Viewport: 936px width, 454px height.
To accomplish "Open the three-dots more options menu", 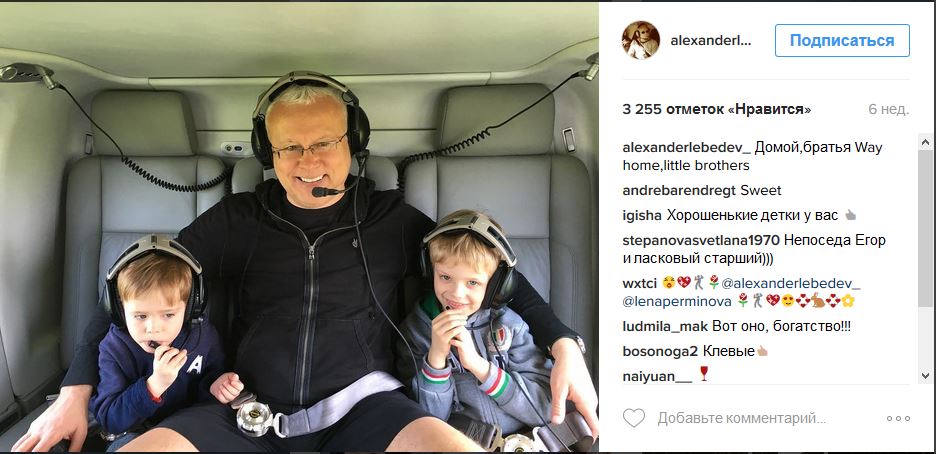I will [x=898, y=419].
